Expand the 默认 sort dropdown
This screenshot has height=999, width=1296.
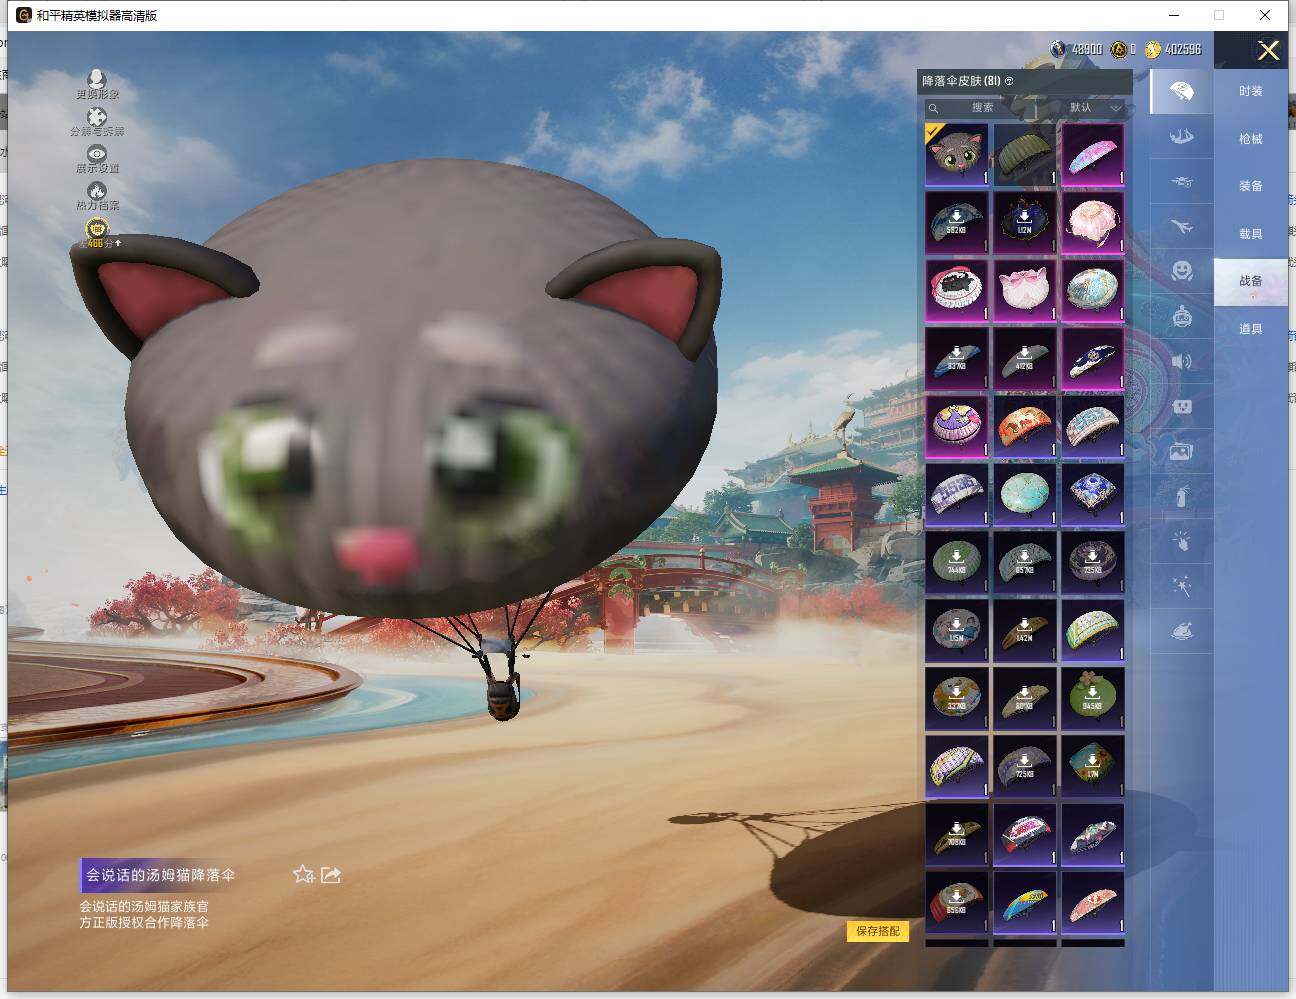[x=1094, y=108]
